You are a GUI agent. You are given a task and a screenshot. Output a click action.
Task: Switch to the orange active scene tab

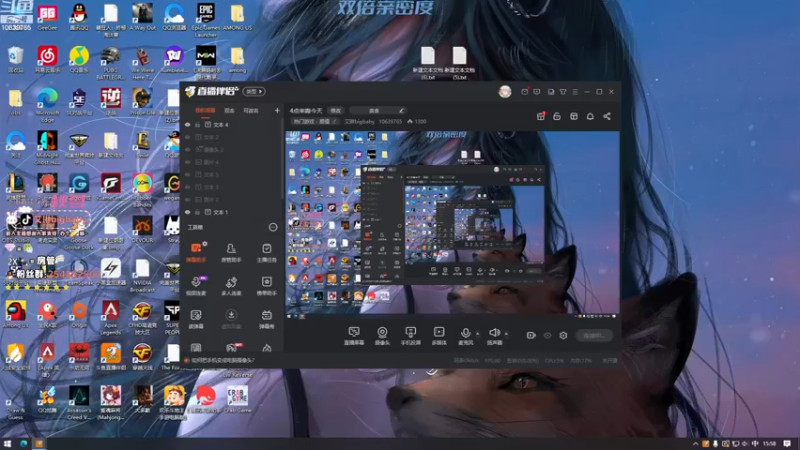click(x=205, y=111)
